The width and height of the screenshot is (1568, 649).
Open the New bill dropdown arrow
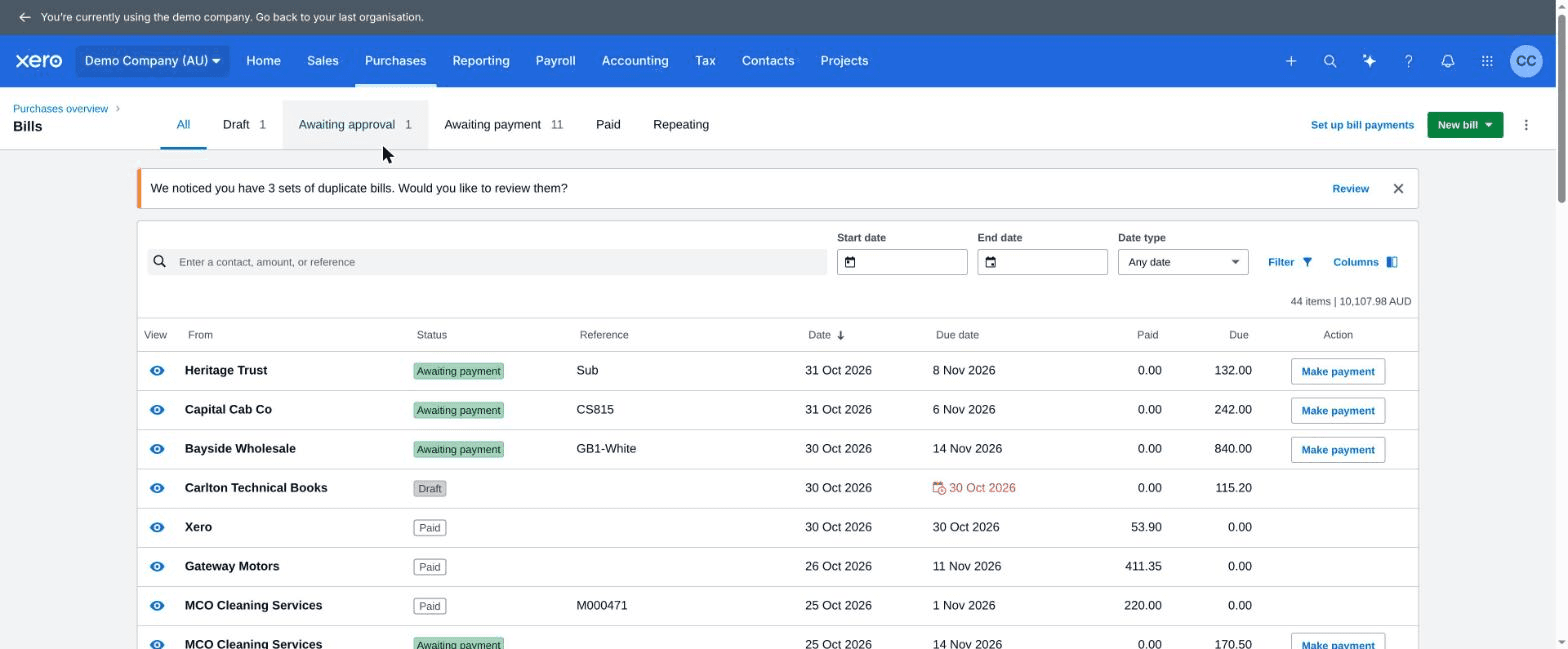point(1488,125)
